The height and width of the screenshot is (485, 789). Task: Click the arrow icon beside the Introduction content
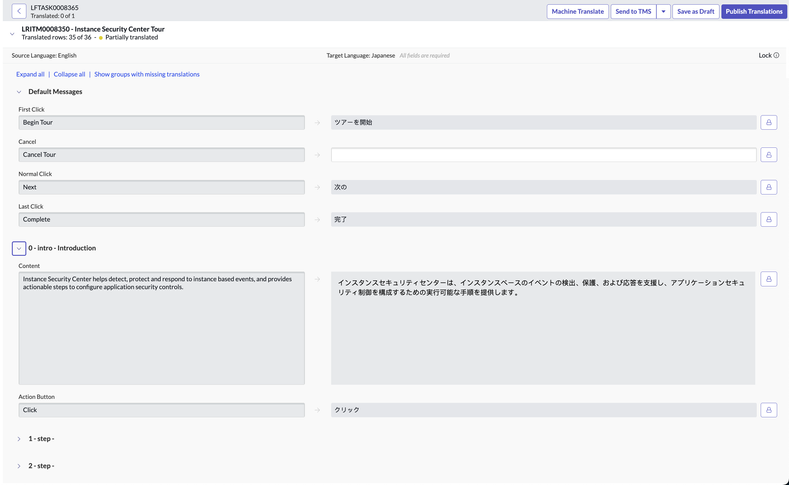pyautogui.click(x=318, y=279)
